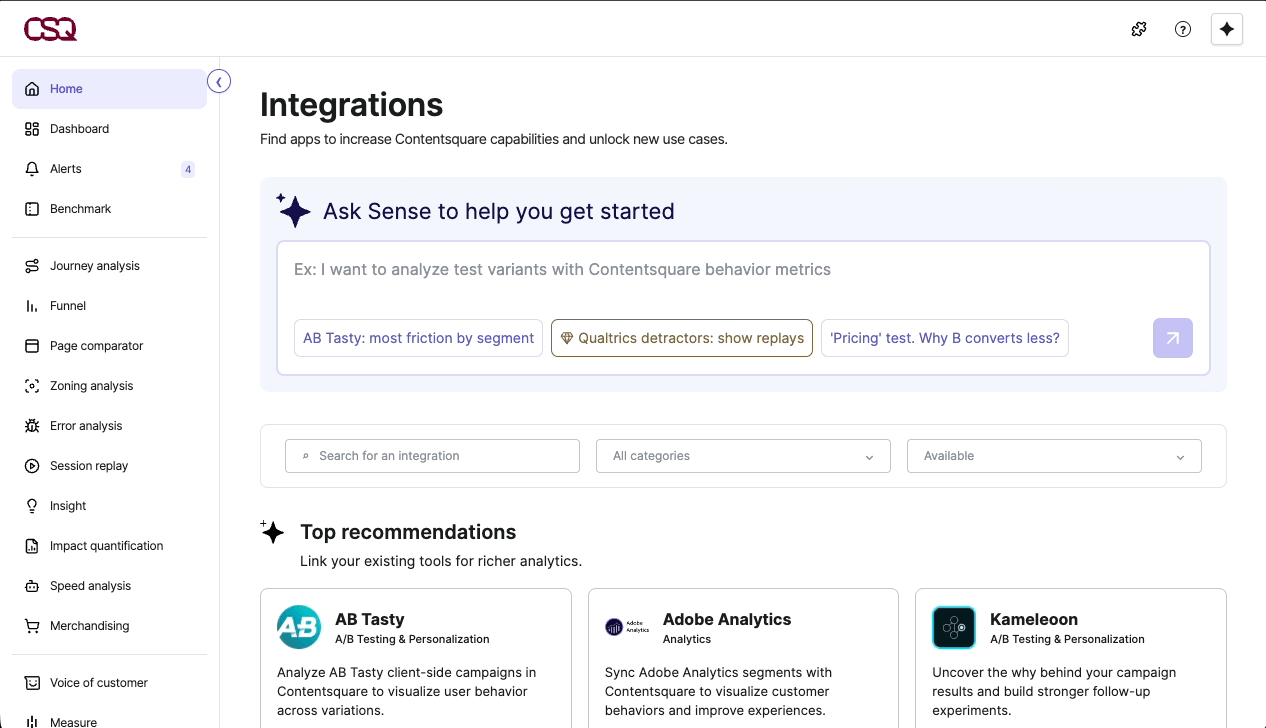Choose 'Qualtrics detractors: show replays' suggestion
Image resolution: width=1266 pixels, height=728 pixels.
point(682,338)
